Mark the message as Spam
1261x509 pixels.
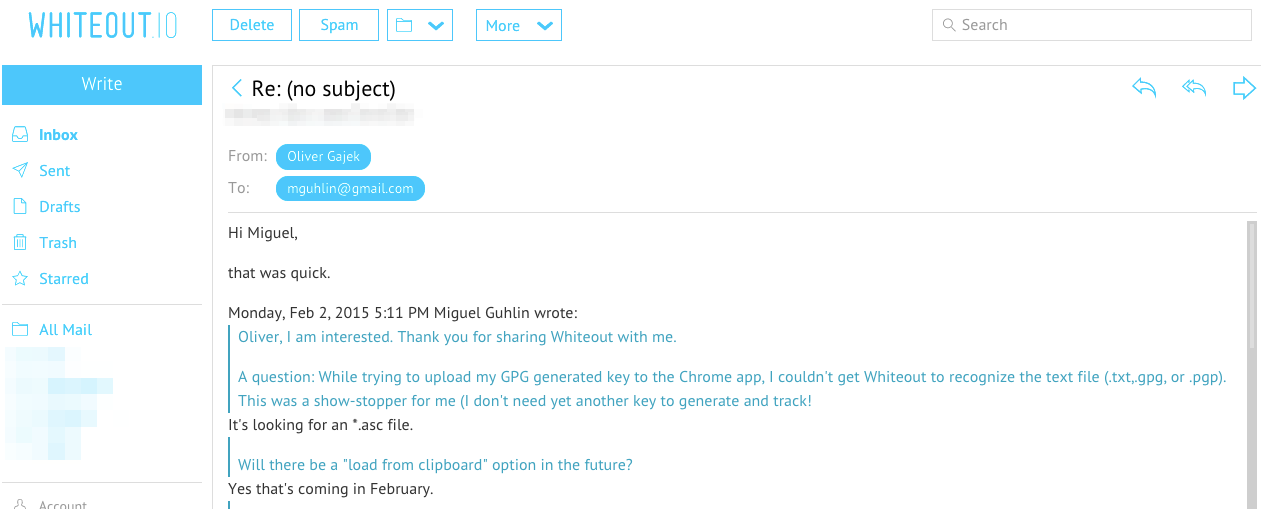pyautogui.click(x=339, y=26)
